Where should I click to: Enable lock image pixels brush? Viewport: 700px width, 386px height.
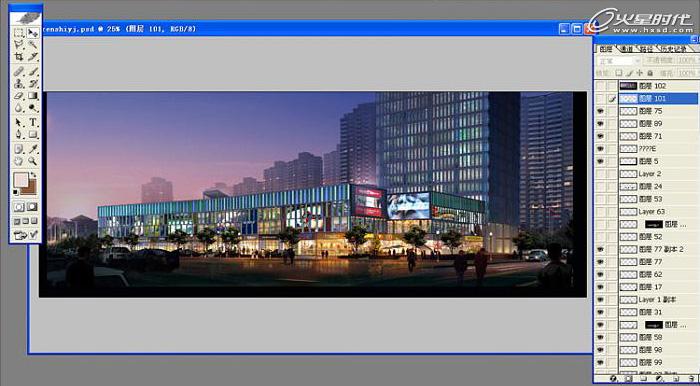(629, 73)
